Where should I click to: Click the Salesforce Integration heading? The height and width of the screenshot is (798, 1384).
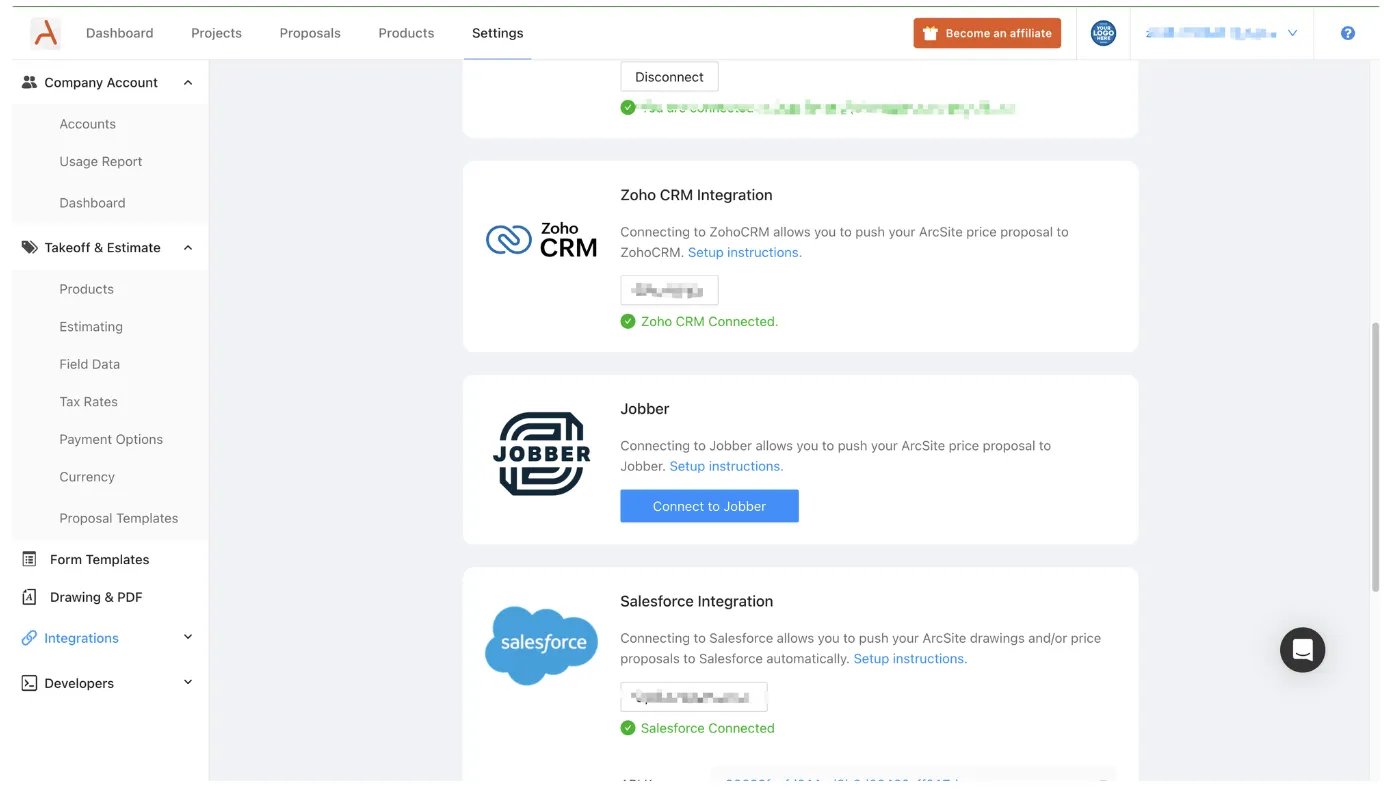coord(696,602)
